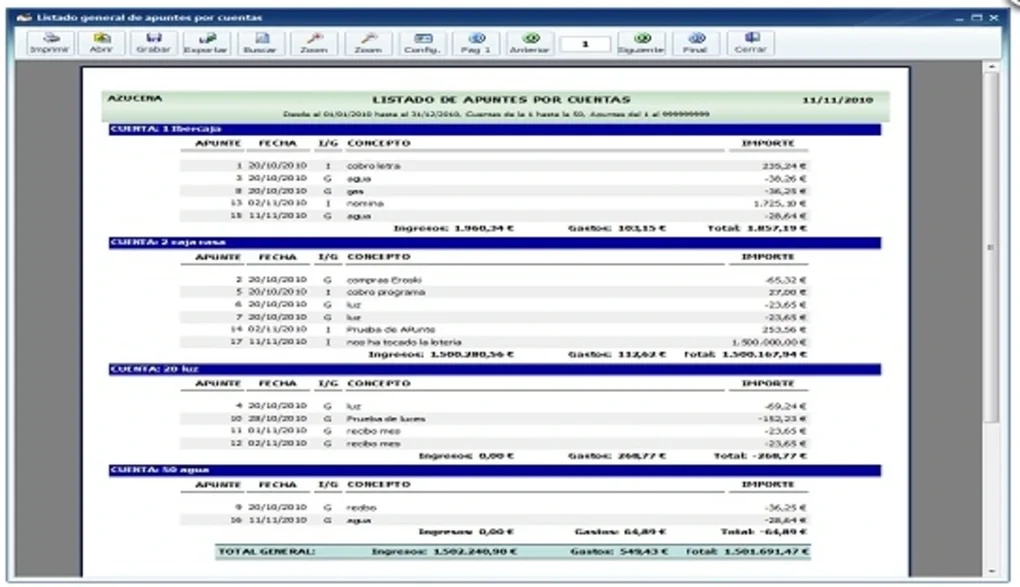Click the 'TOTAL GENERAL:' label

[x=267, y=552]
